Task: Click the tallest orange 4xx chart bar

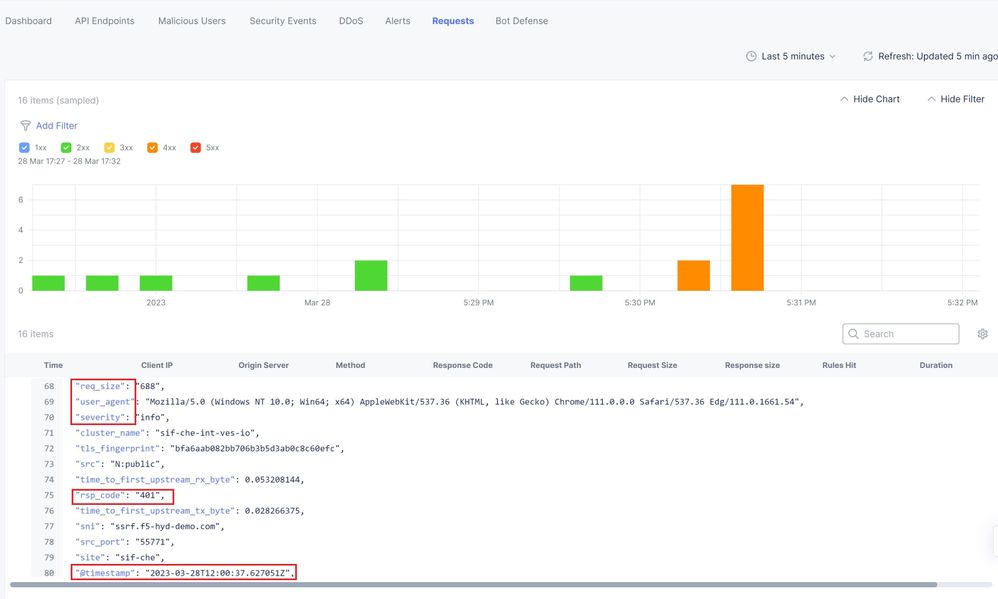Action: click(747, 238)
